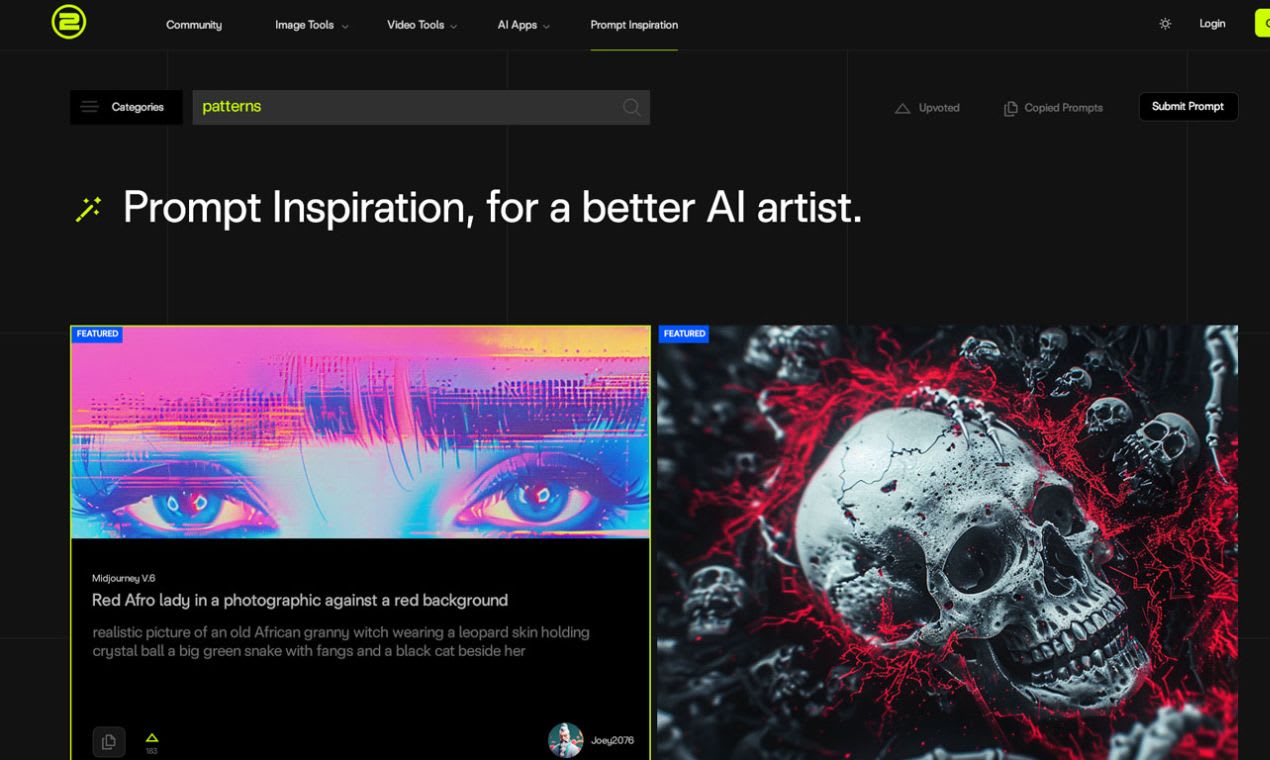Image resolution: width=1270 pixels, height=760 pixels.
Task: Click the Login link
Action: (x=1212, y=24)
